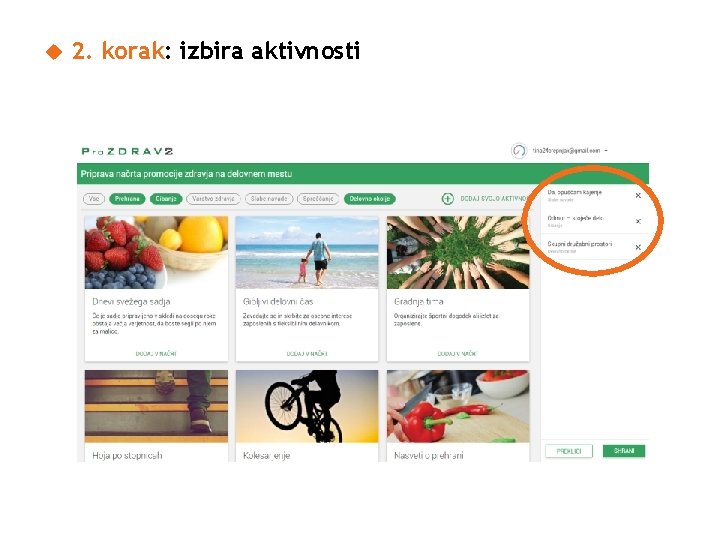720x540 pixels.
Task: Click the ProZDRAV2 logo
Action: (x=127, y=151)
